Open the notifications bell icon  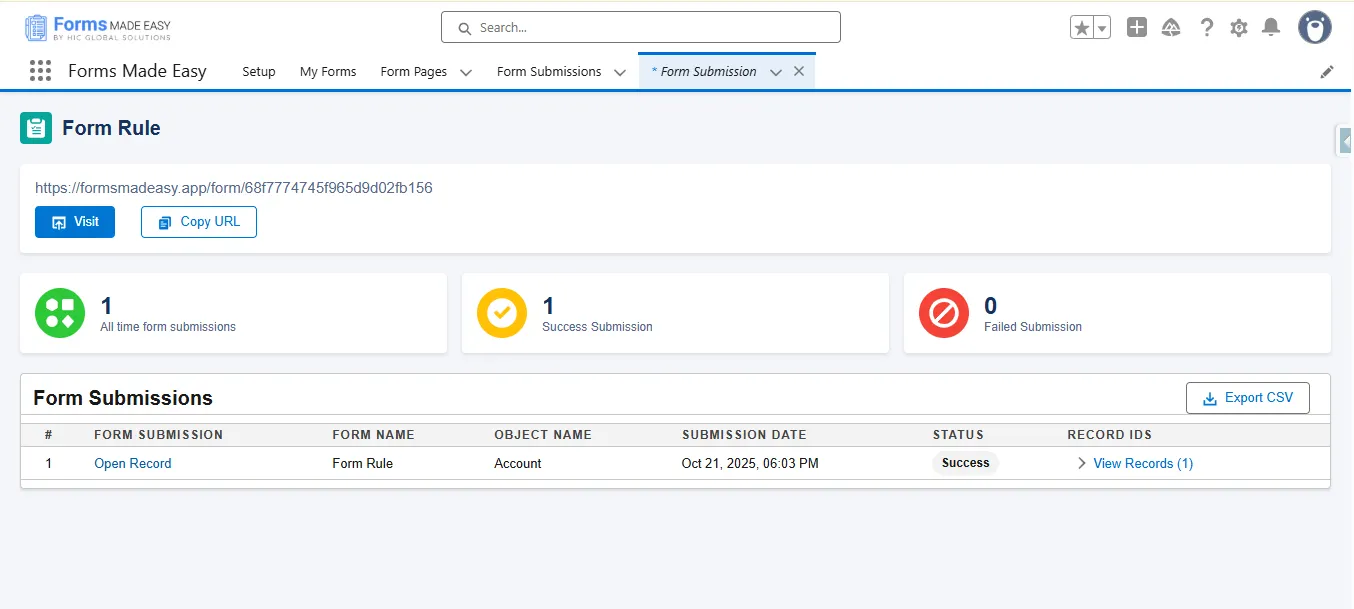click(1271, 28)
